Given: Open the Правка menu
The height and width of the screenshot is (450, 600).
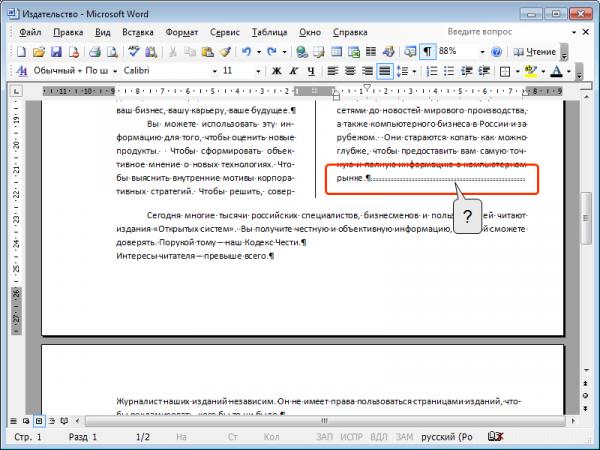Looking at the screenshot, I should (x=68, y=32).
